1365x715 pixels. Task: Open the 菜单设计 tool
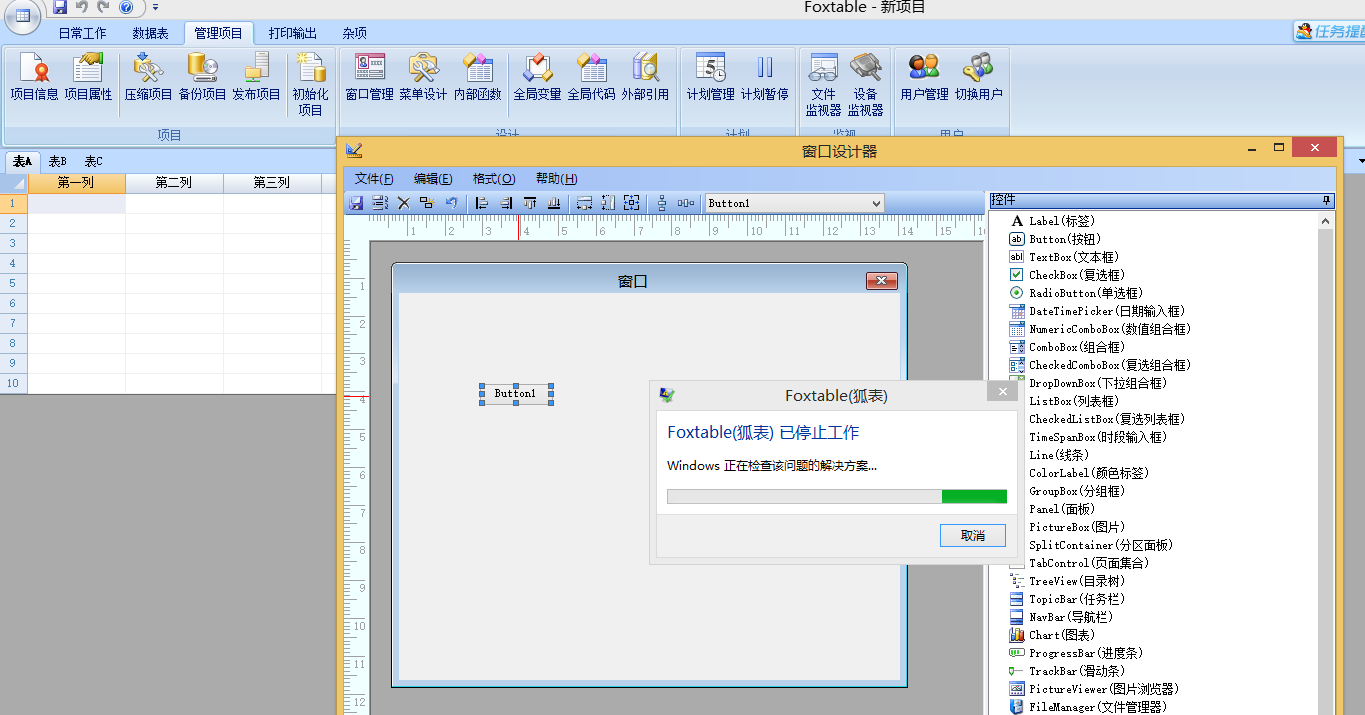423,76
